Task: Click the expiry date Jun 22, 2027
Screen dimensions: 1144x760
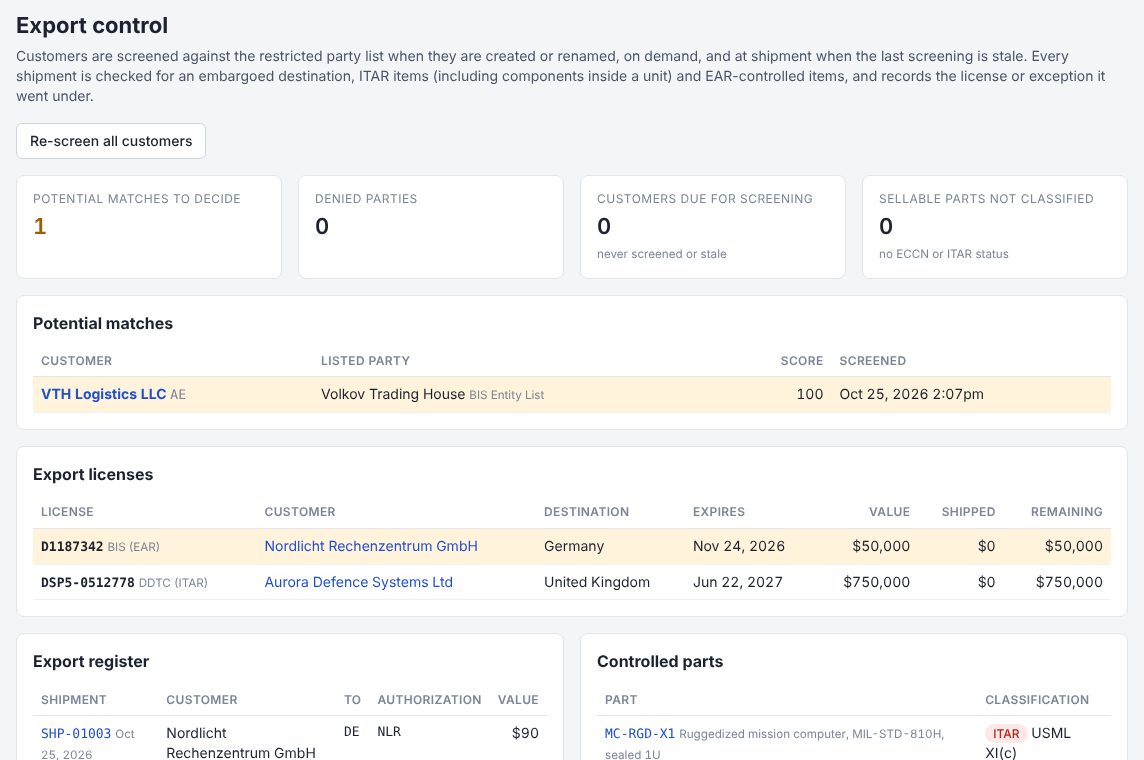Action: 738,582
